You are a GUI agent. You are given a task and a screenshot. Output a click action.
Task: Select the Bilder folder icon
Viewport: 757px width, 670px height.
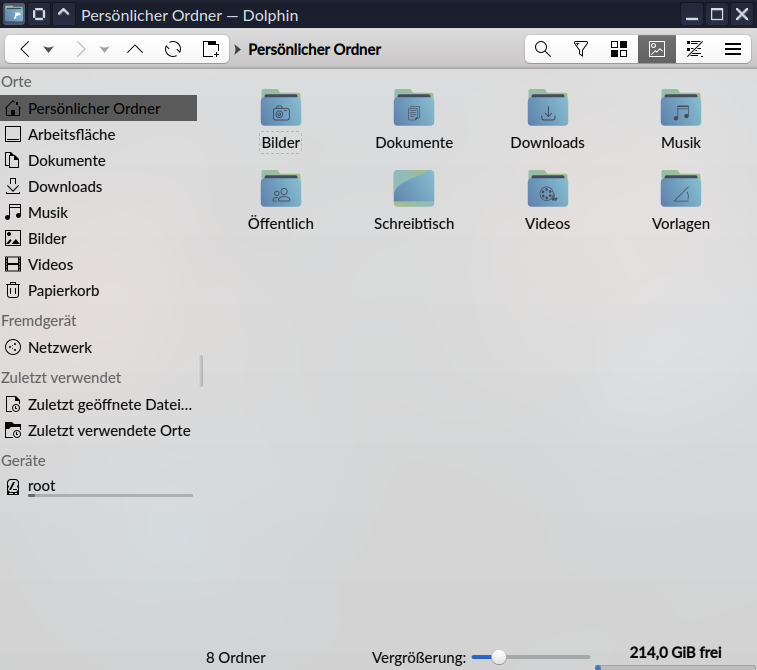coord(280,108)
